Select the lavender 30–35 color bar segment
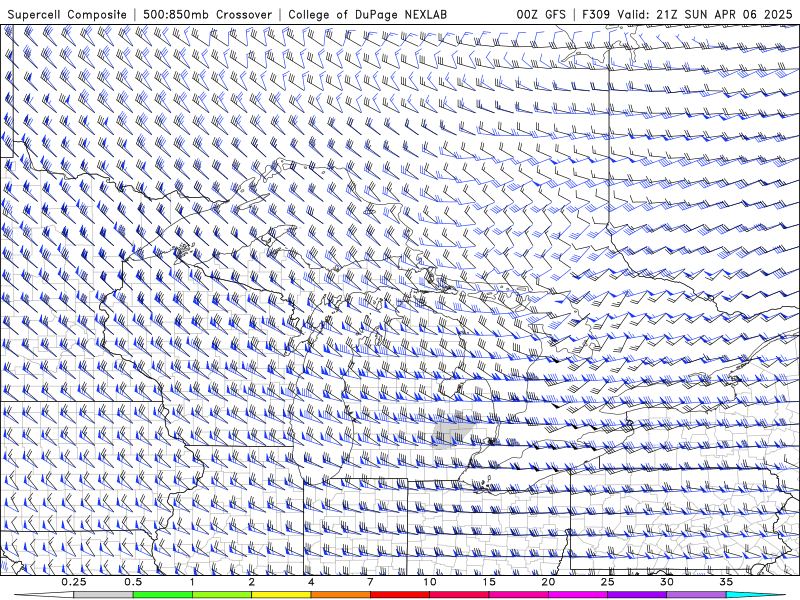This screenshot has width=800, height=600. (696, 595)
